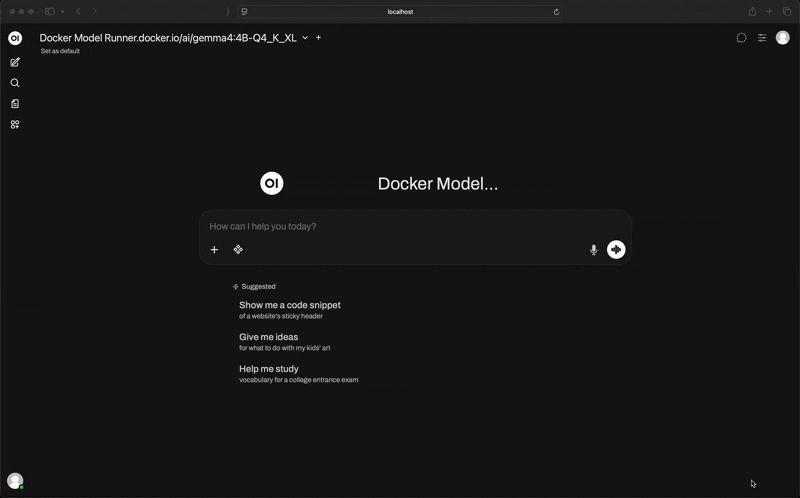This screenshot has width=800, height=498.
Task: Start voice mode with waveform button
Action: (x=616, y=250)
